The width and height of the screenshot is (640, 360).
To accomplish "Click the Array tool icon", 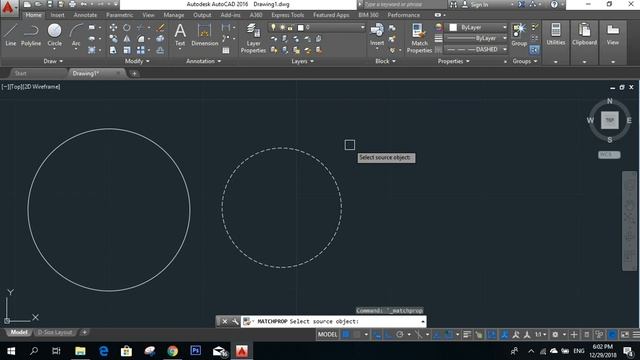I will [x=140, y=50].
